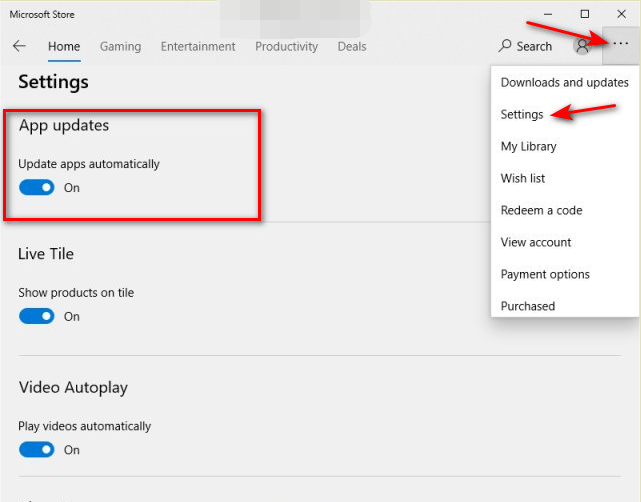Select Settings in the dropdown menu
The height and width of the screenshot is (502, 641).
[522, 114]
